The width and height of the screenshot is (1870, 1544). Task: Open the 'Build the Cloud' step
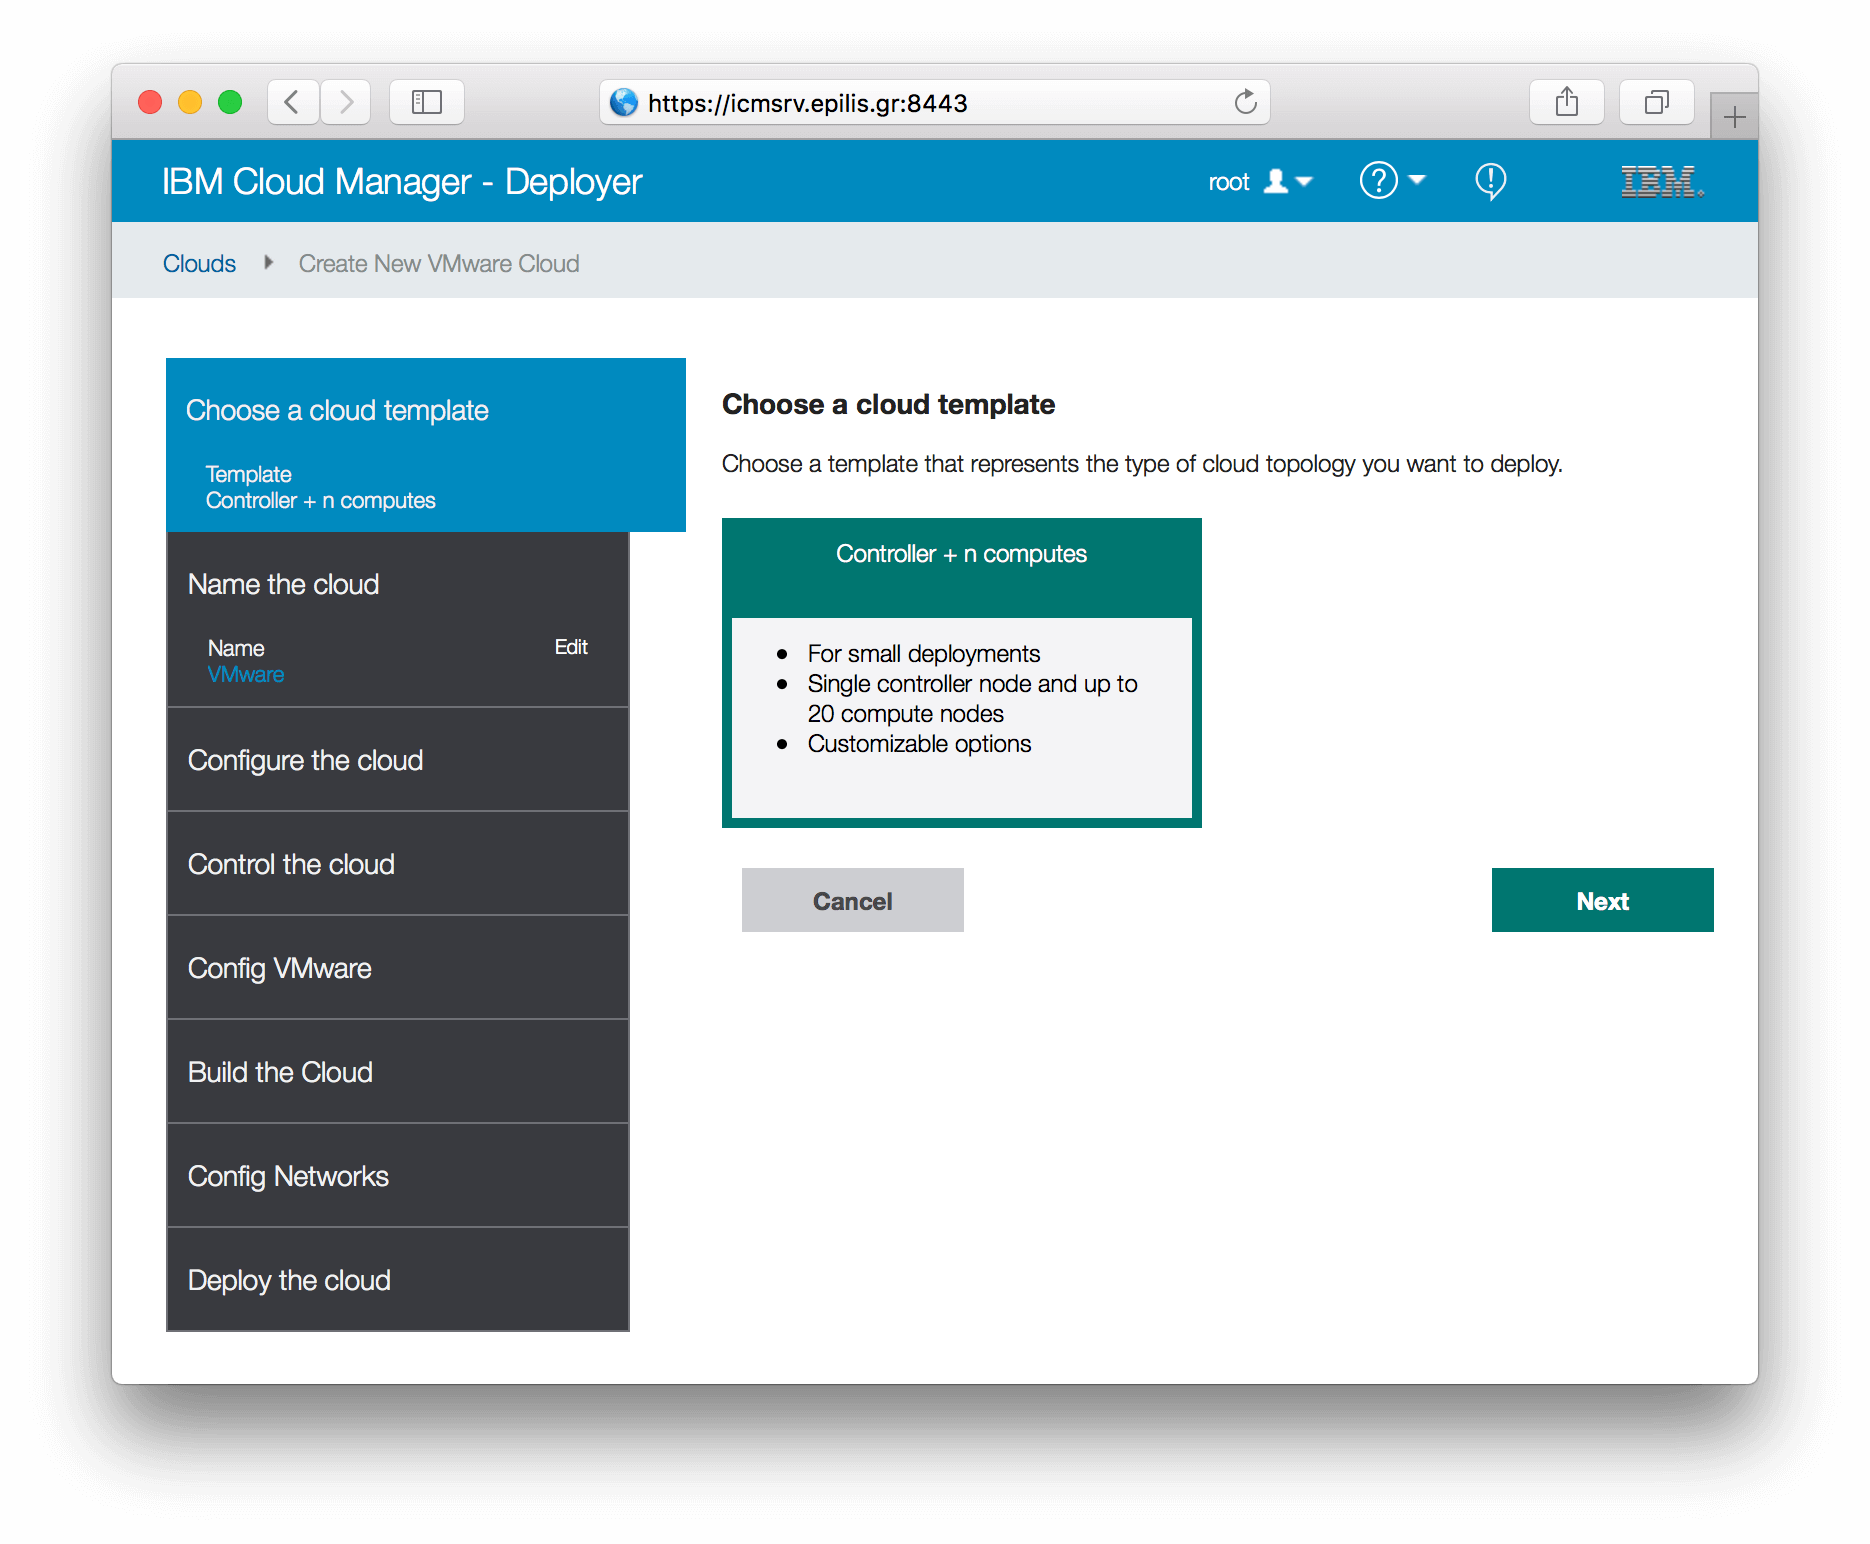398,1072
